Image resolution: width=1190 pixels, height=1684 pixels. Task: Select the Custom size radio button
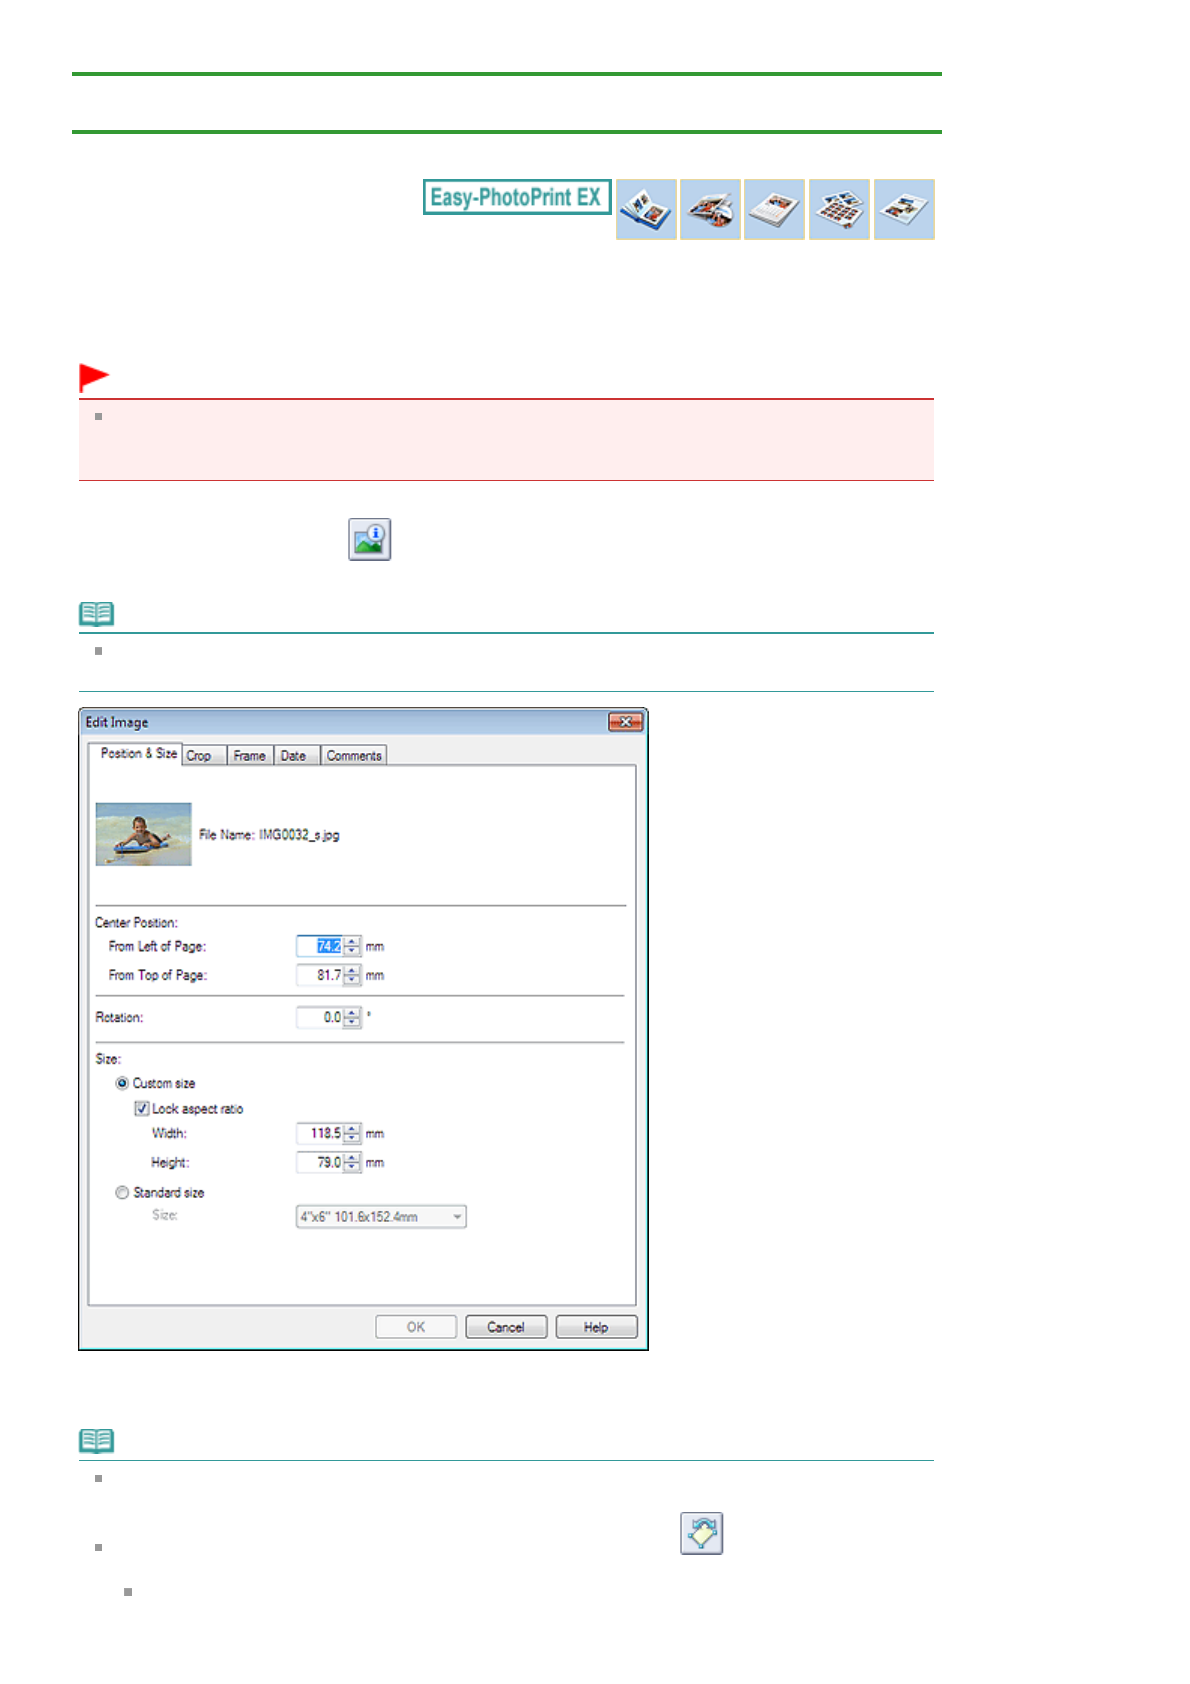122,1083
